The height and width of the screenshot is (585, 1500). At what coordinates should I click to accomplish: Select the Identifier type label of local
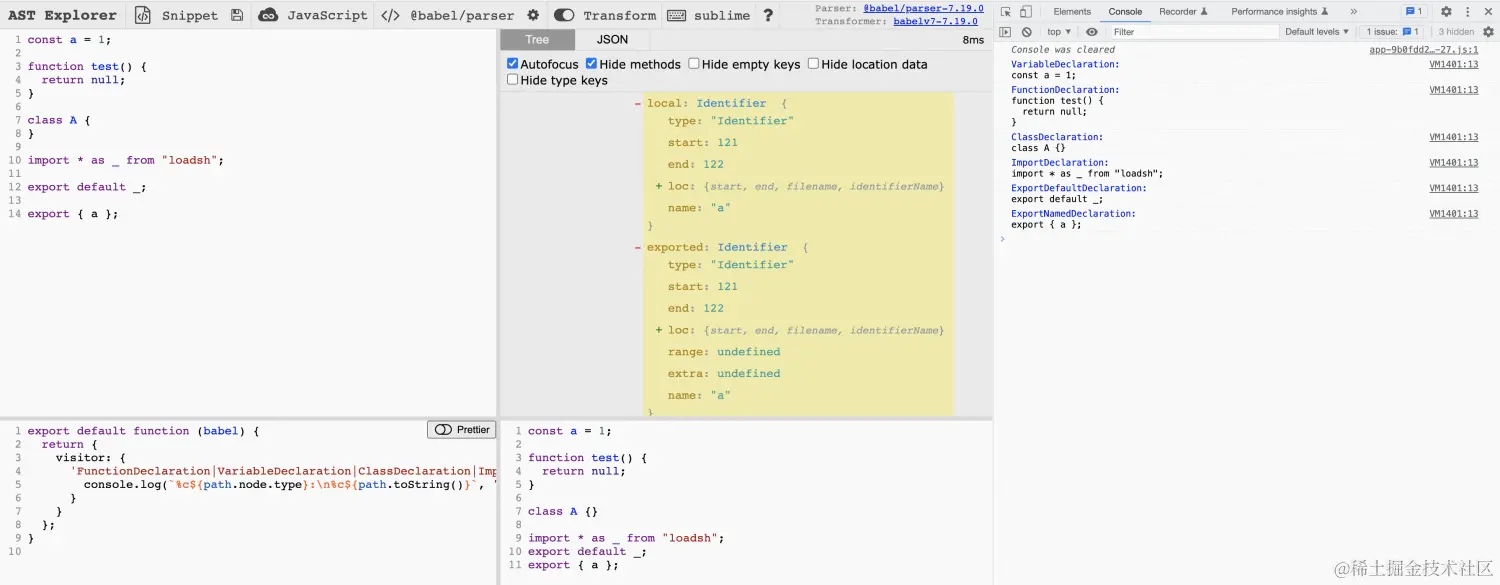732,103
